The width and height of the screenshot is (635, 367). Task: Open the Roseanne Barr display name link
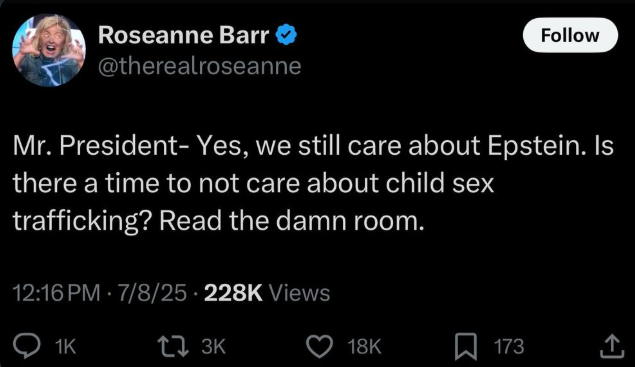click(183, 35)
